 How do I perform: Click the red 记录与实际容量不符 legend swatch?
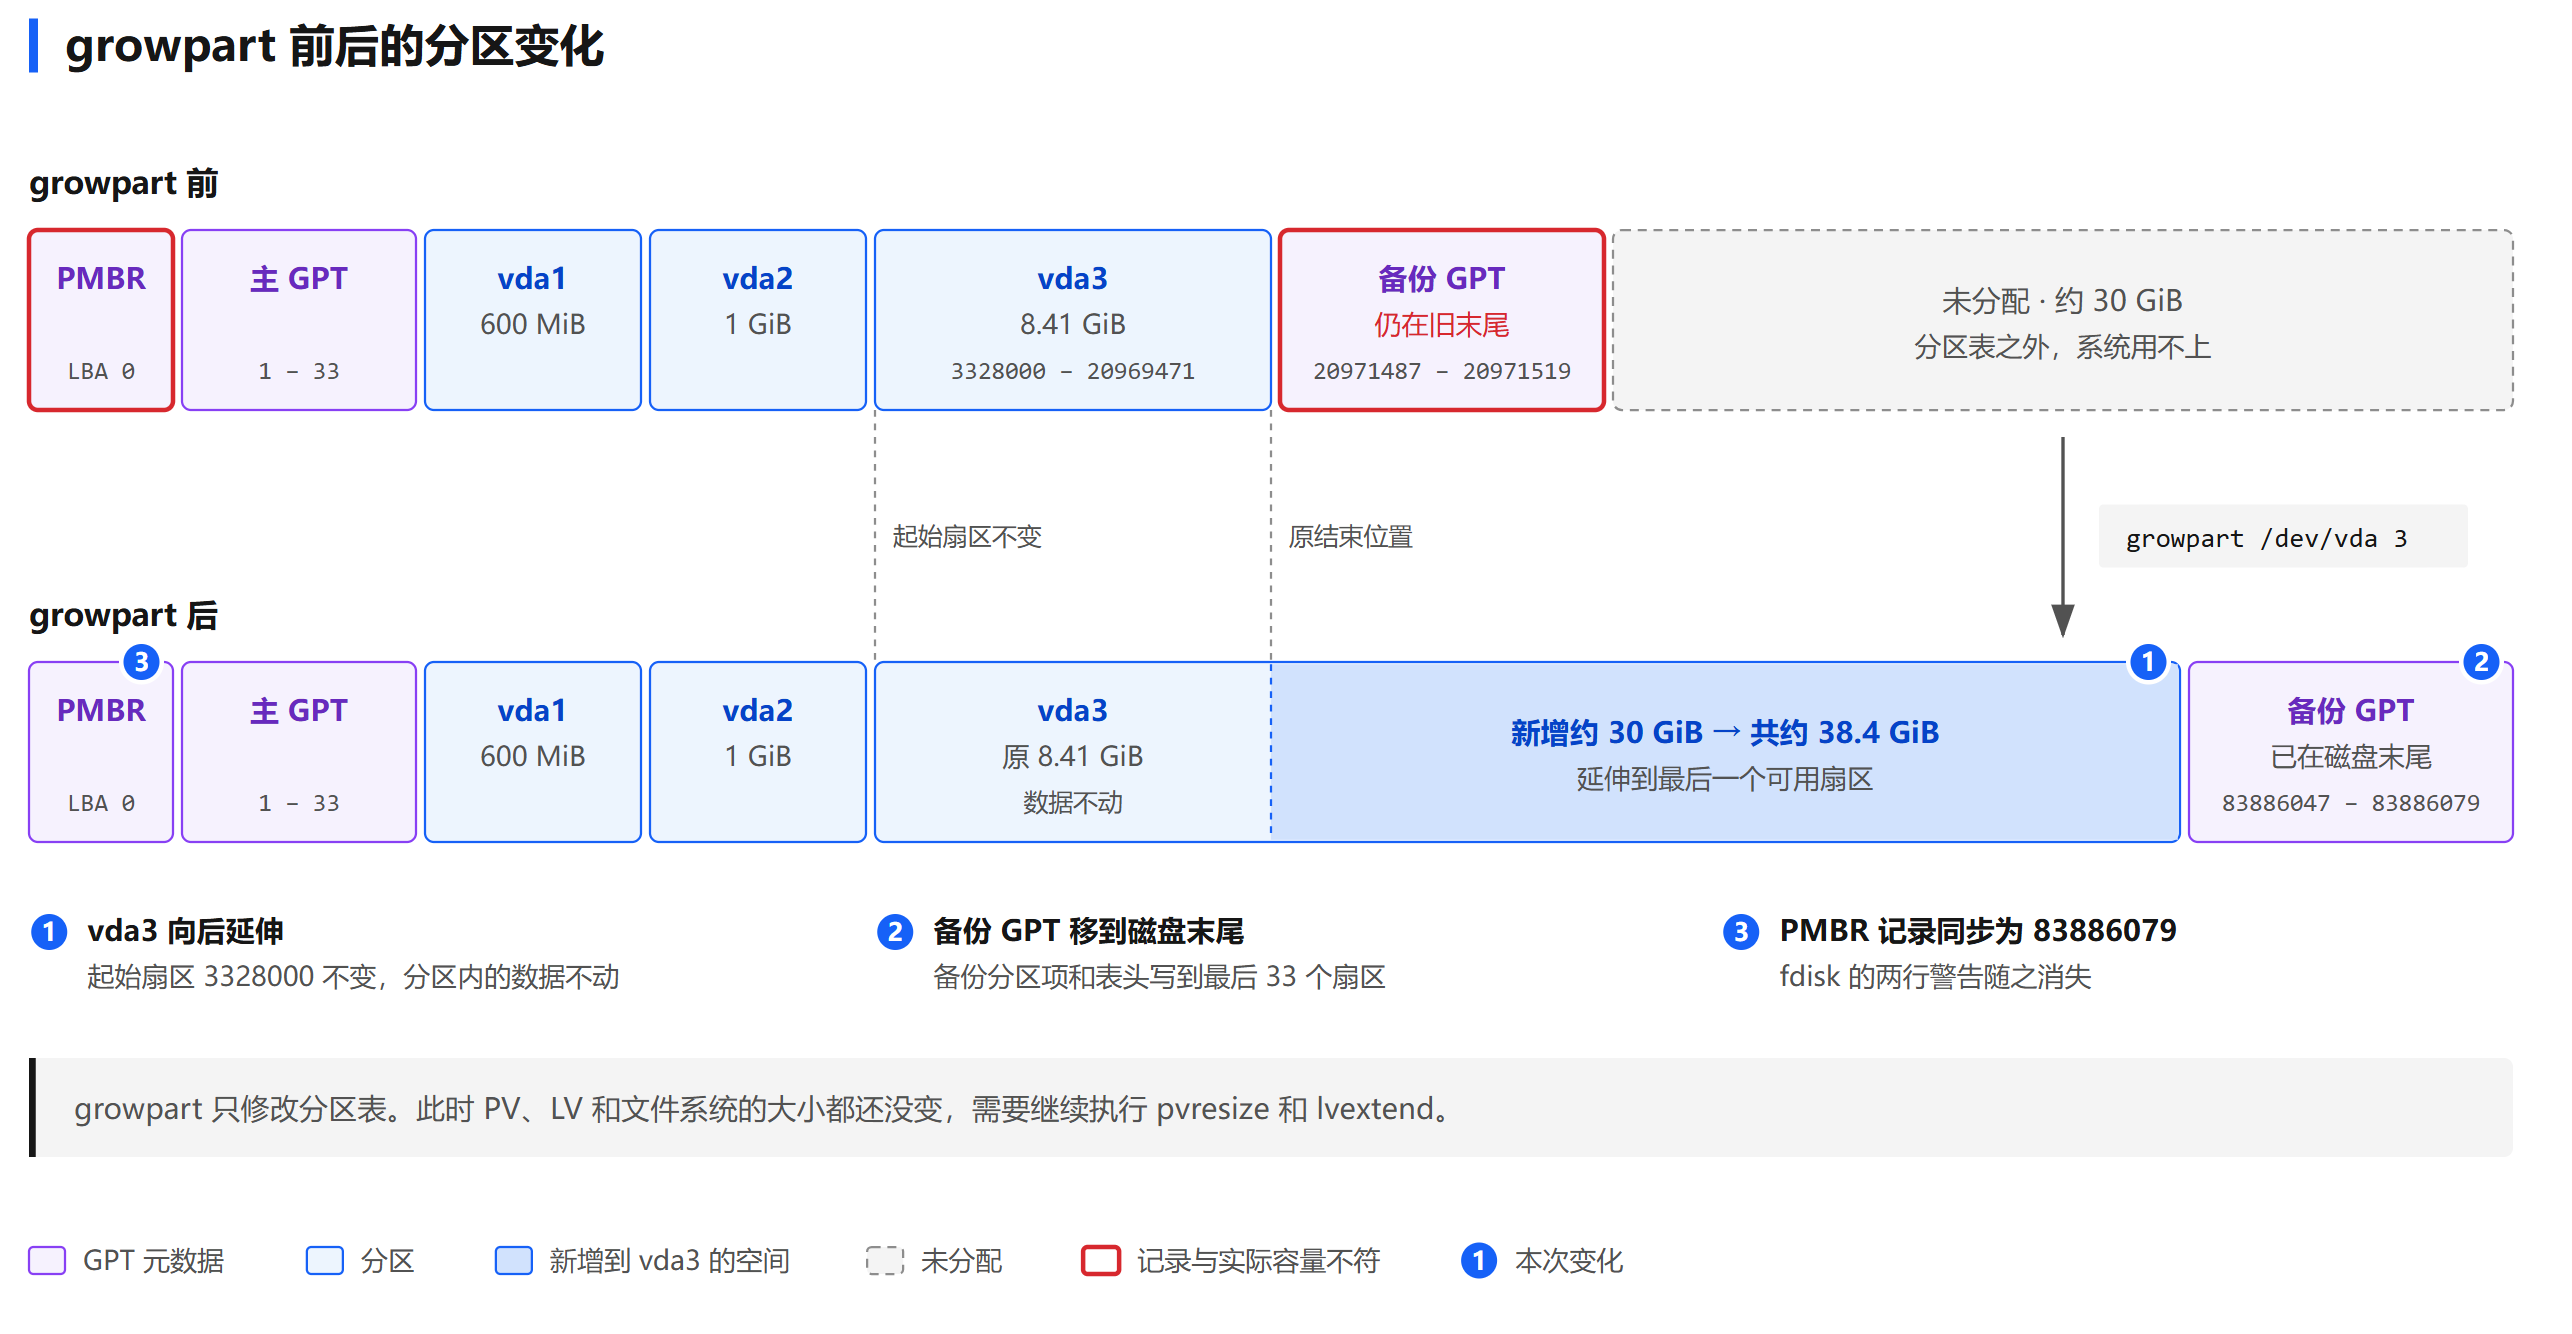[x=1101, y=1261]
